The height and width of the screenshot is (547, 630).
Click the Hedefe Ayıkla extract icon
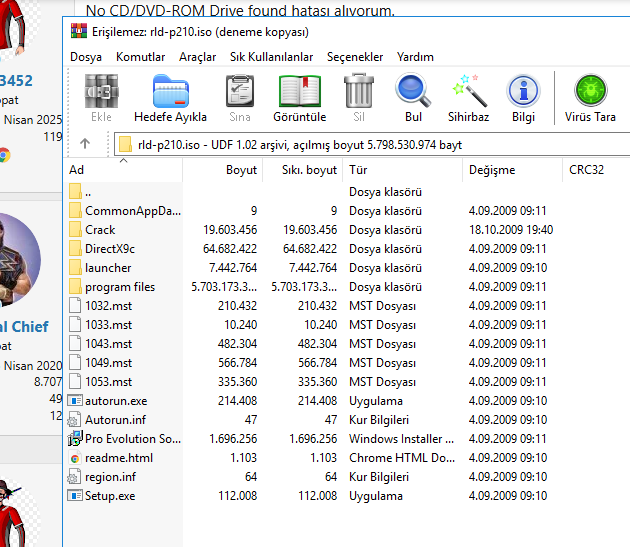pos(171,91)
